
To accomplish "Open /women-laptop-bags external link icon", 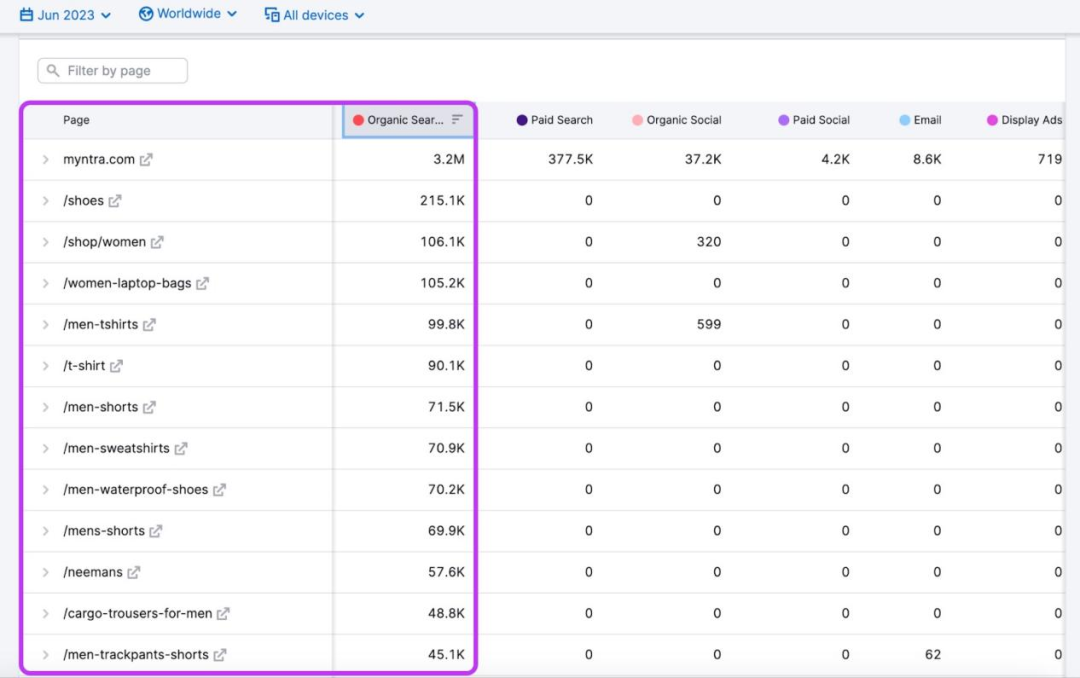I will pos(202,284).
